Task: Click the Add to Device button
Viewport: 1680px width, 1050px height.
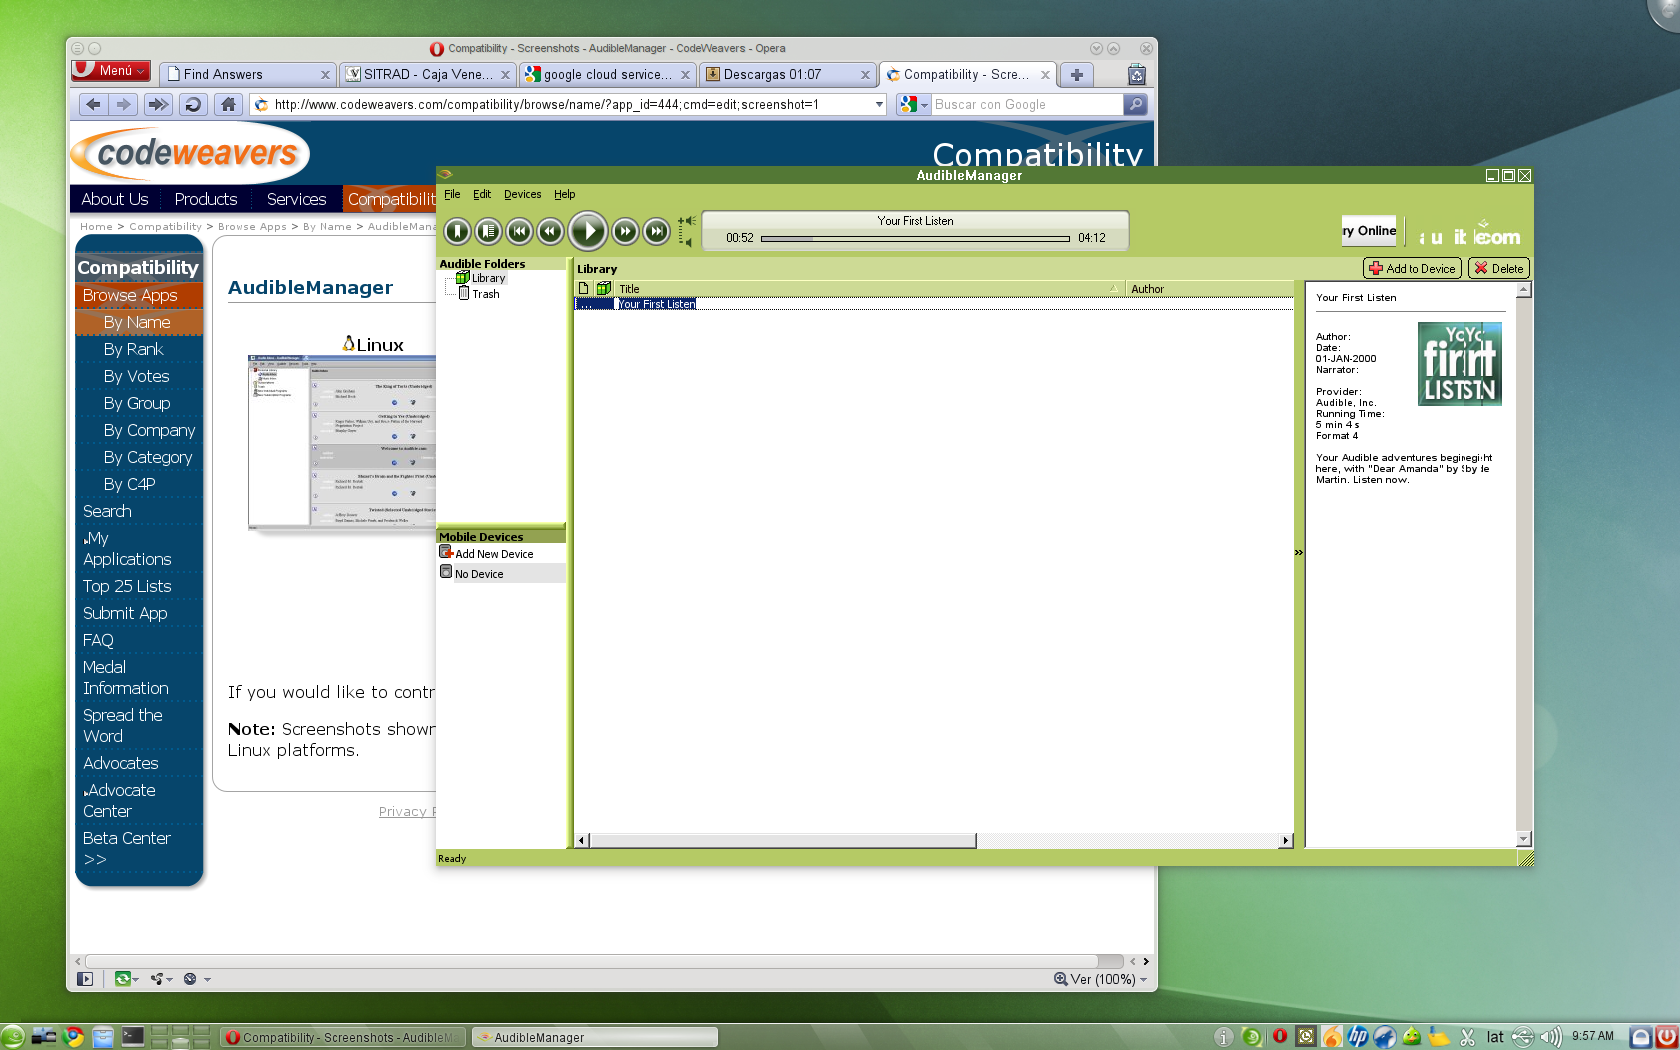Action: pos(1411,268)
